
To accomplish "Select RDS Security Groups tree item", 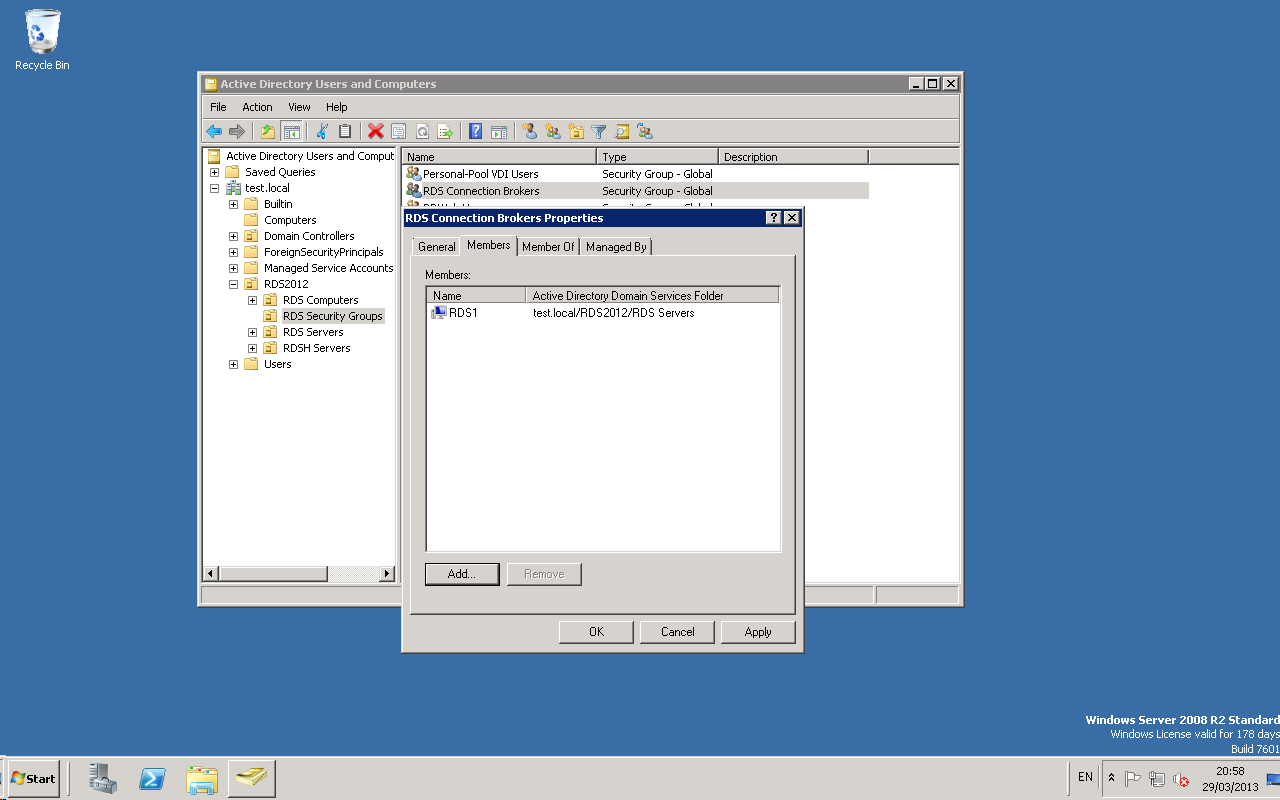I will coord(332,316).
